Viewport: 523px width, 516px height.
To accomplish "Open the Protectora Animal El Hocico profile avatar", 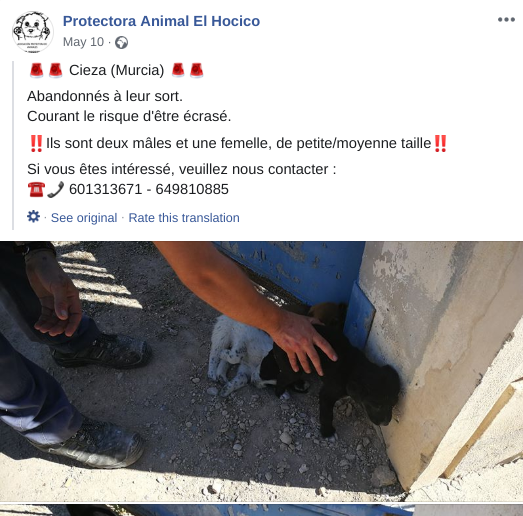I will pos(32,32).
